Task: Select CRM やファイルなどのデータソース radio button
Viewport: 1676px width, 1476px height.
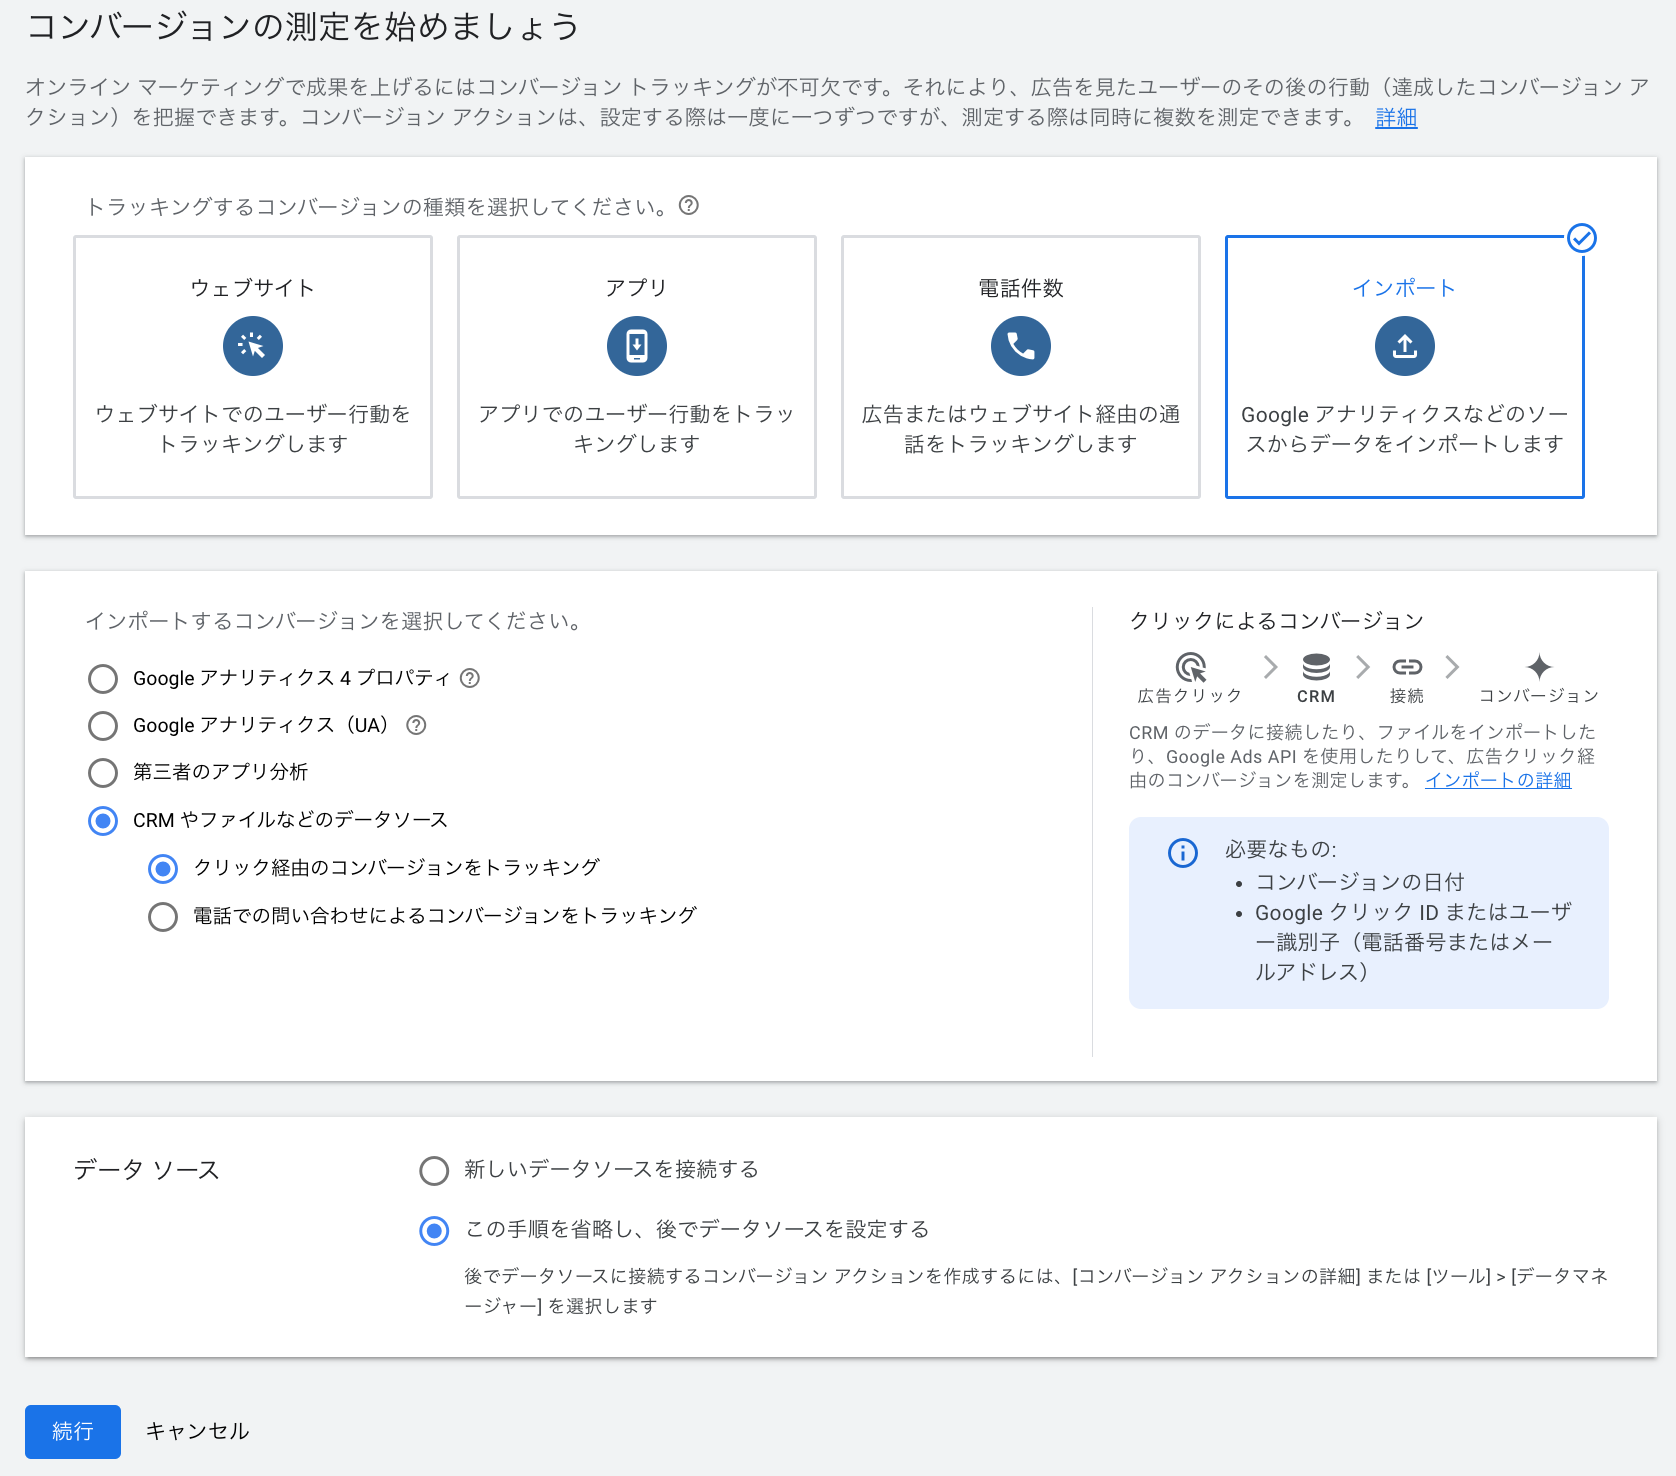Action: click(103, 821)
